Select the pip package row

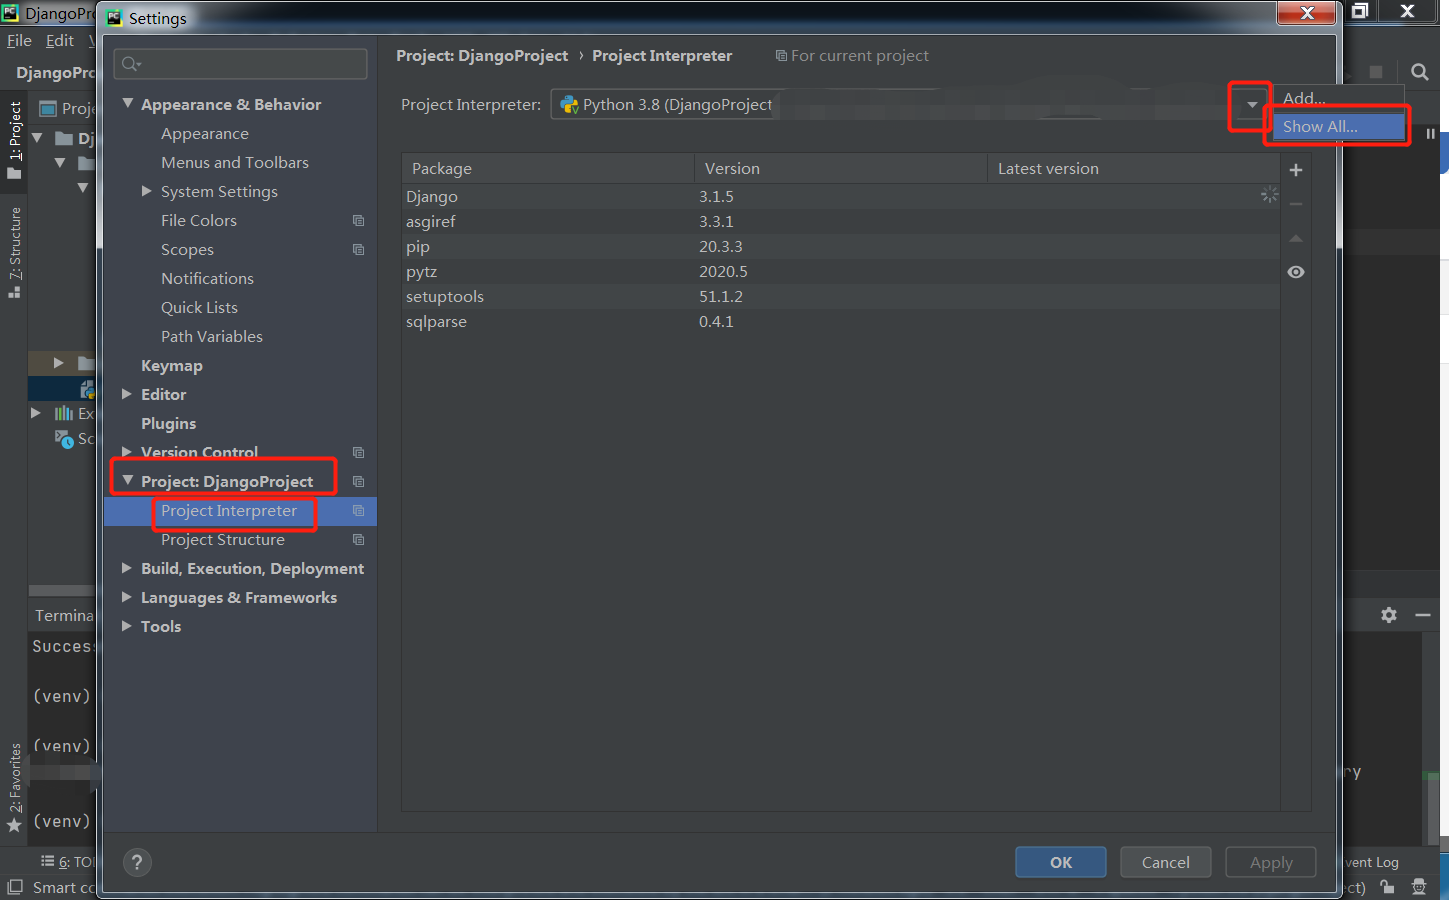840,246
